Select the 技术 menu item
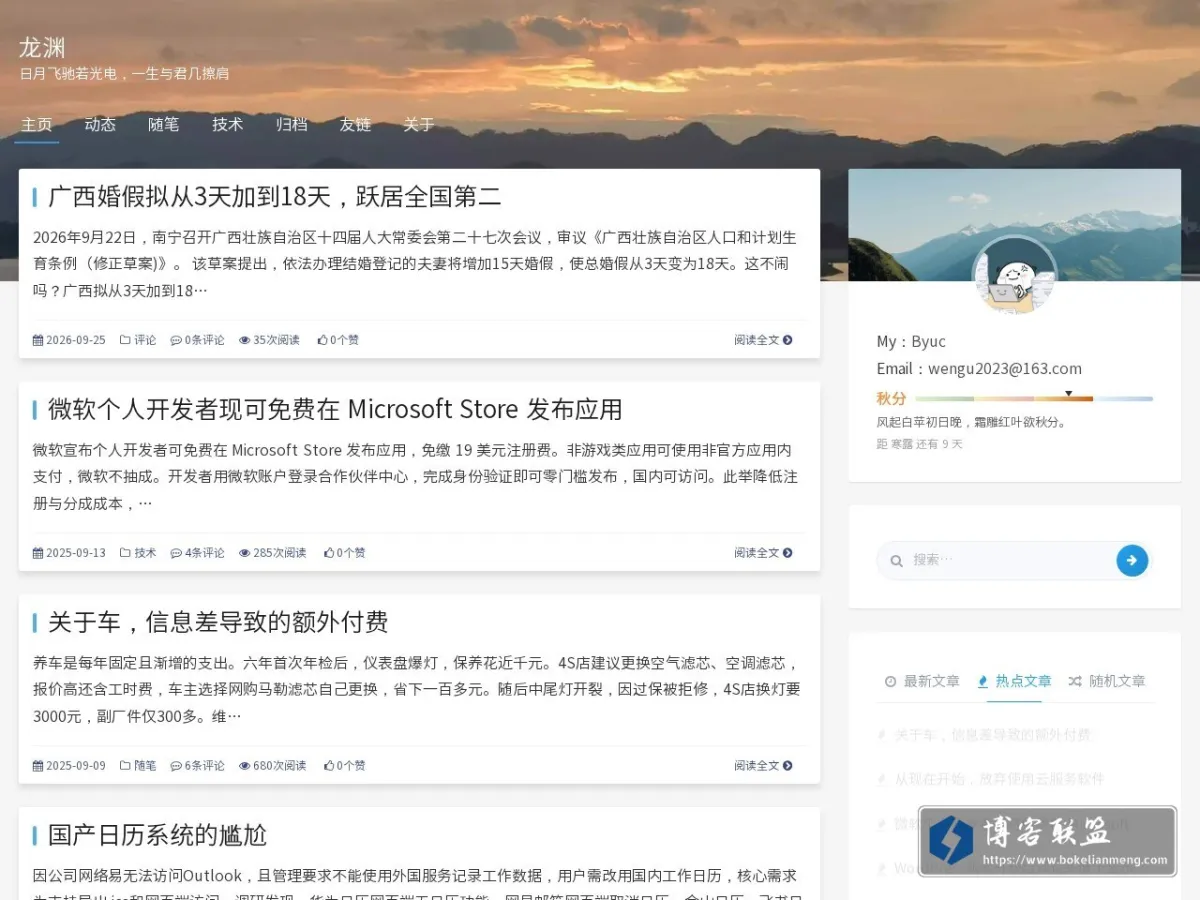This screenshot has width=1200, height=900. [x=228, y=125]
